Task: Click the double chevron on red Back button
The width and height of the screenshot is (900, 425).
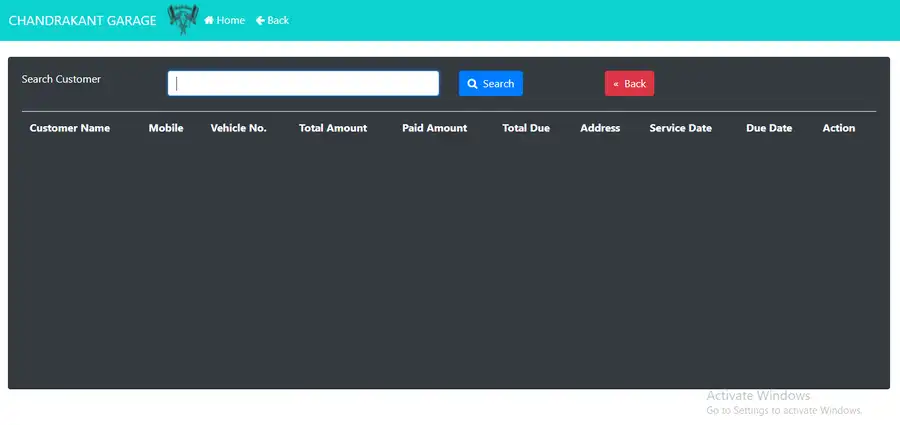Action: (616, 84)
